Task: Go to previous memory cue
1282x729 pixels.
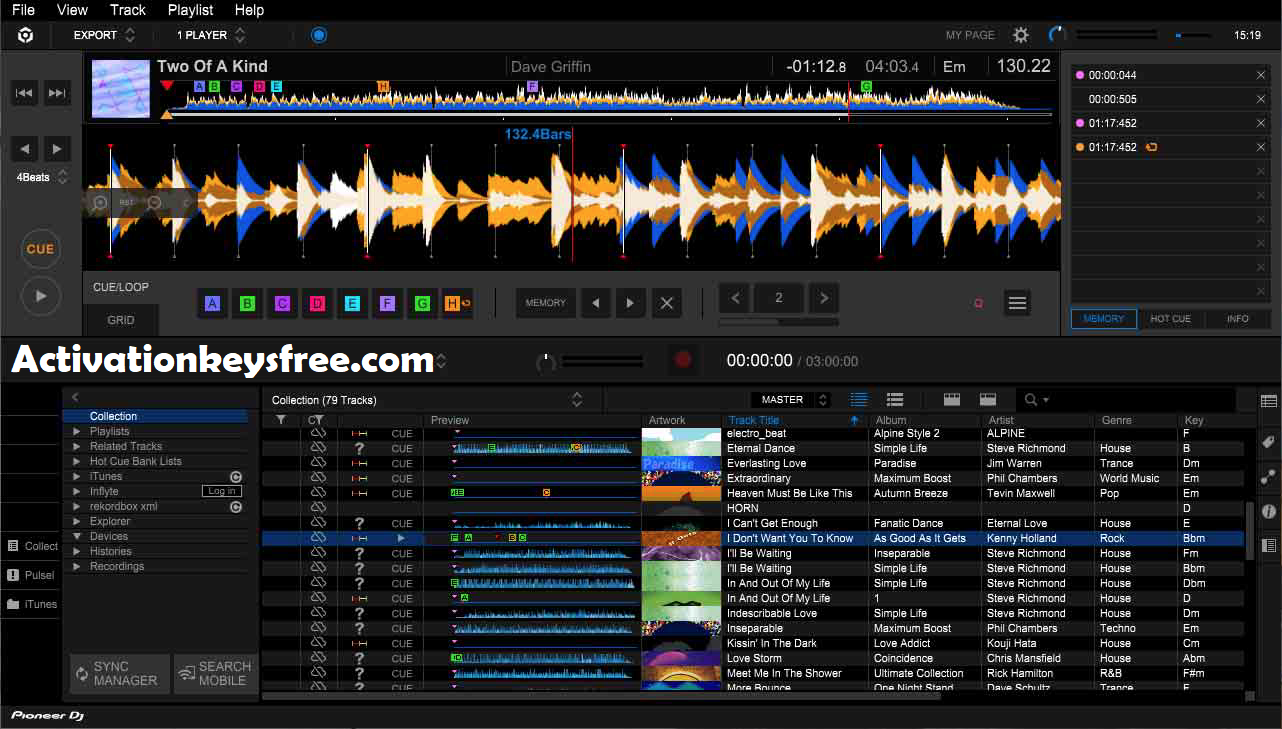Action: (596, 303)
